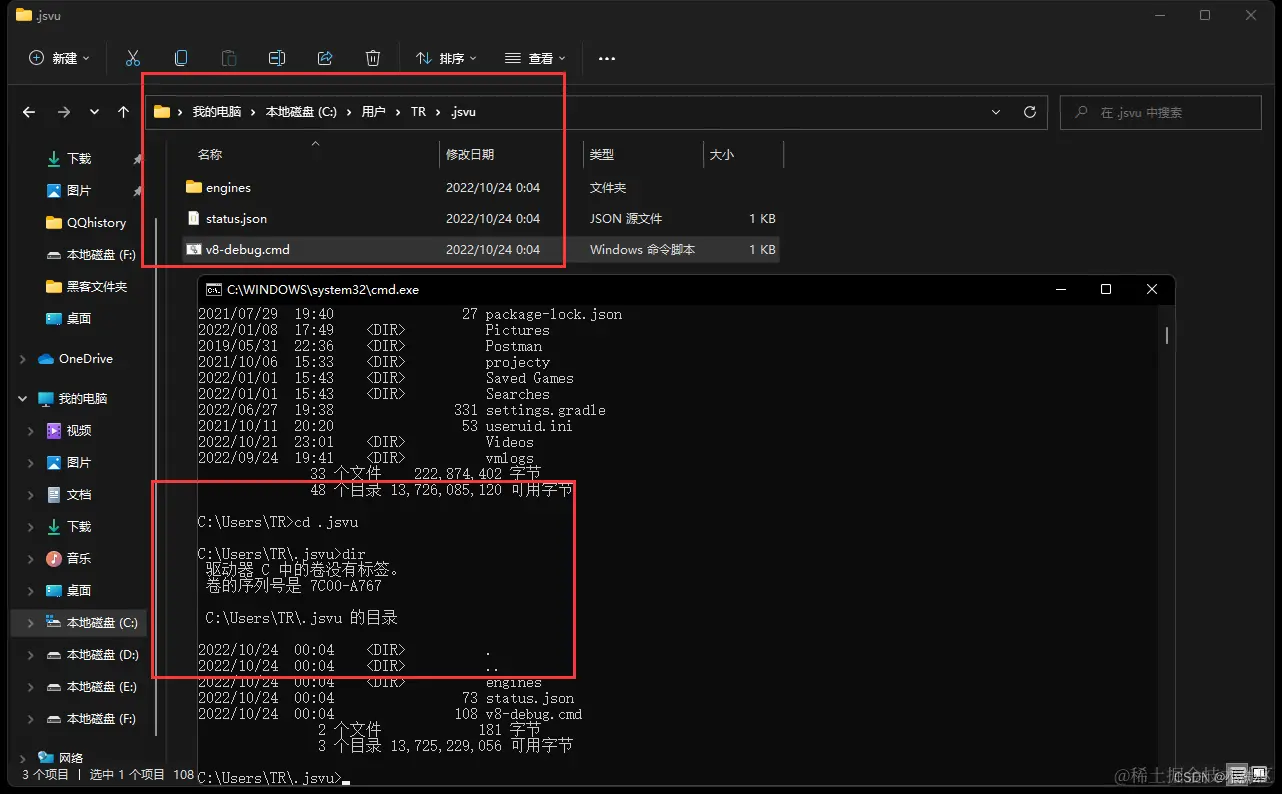
Task: Select 本地磁盘 (C:) in navigation tree
Action: click(90, 622)
